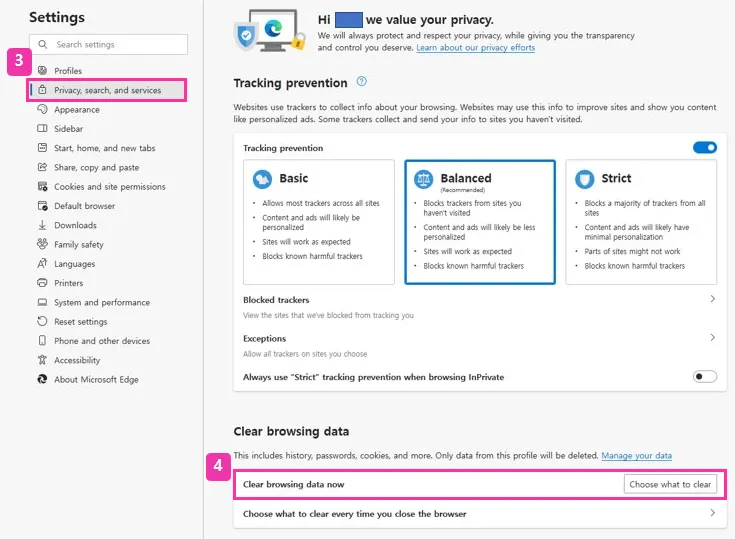
Task: Click the Languages sidebar icon
Action: click(42, 264)
